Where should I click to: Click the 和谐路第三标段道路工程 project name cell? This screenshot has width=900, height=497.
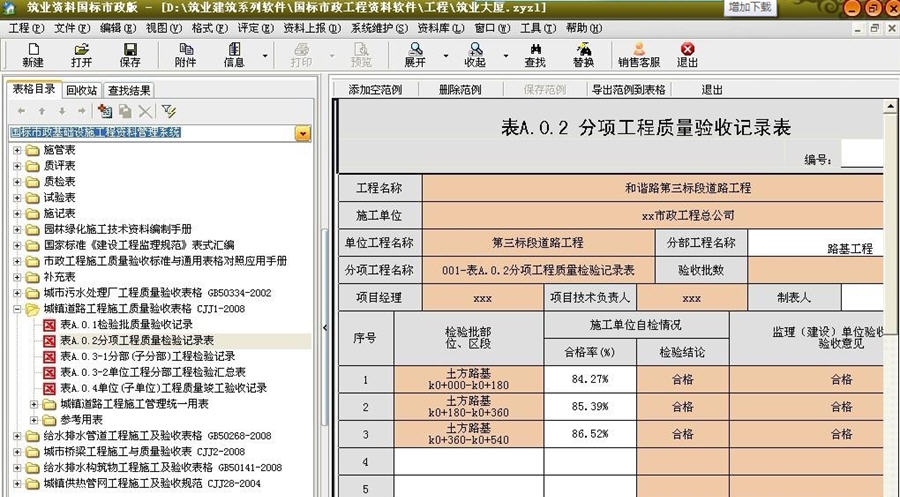(653, 188)
